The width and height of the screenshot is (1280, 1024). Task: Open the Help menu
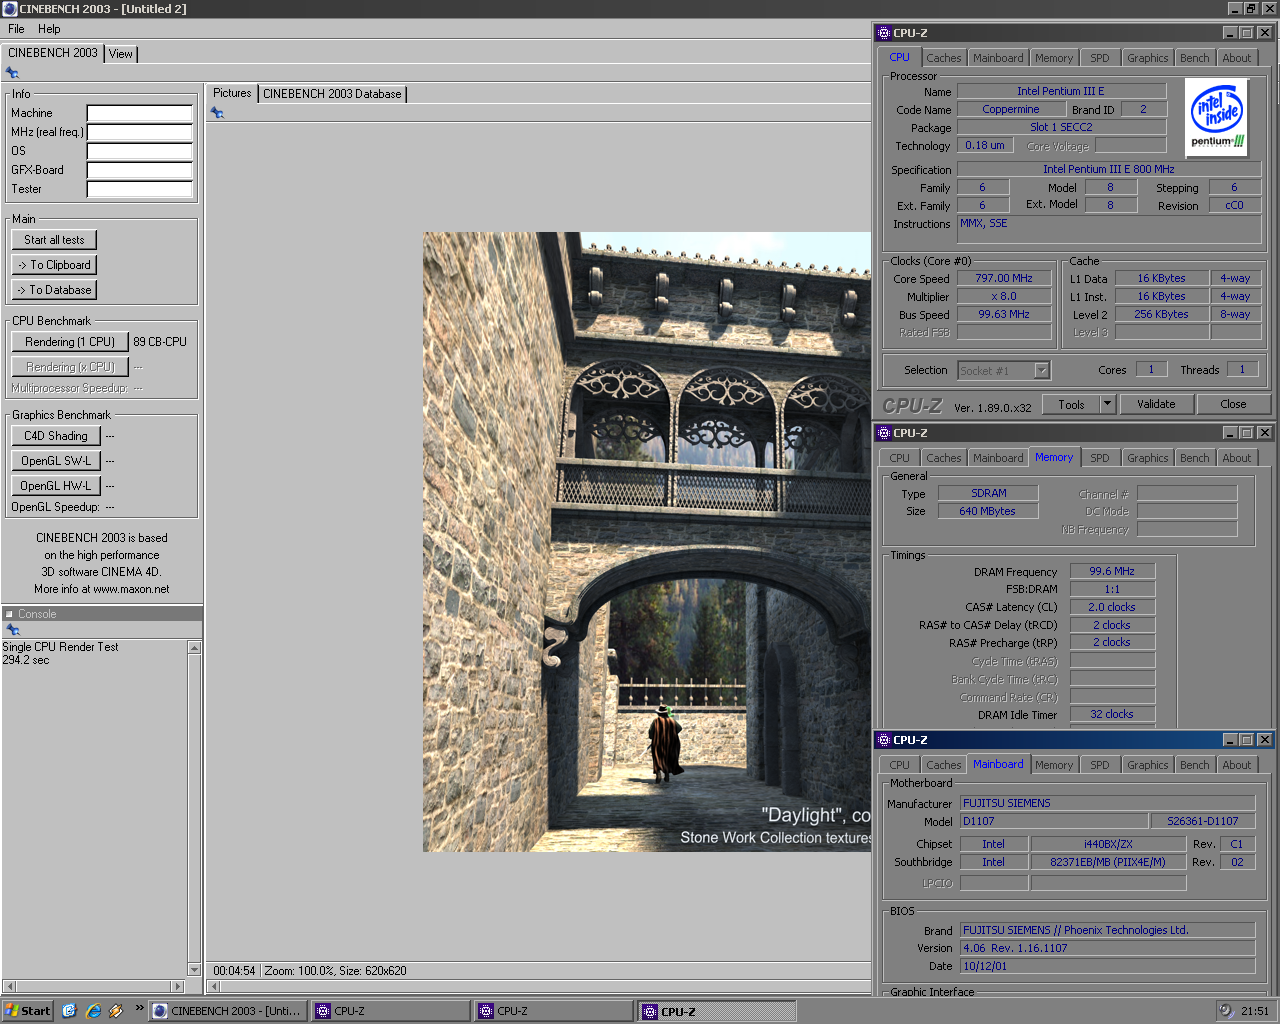pyautogui.click(x=49, y=29)
